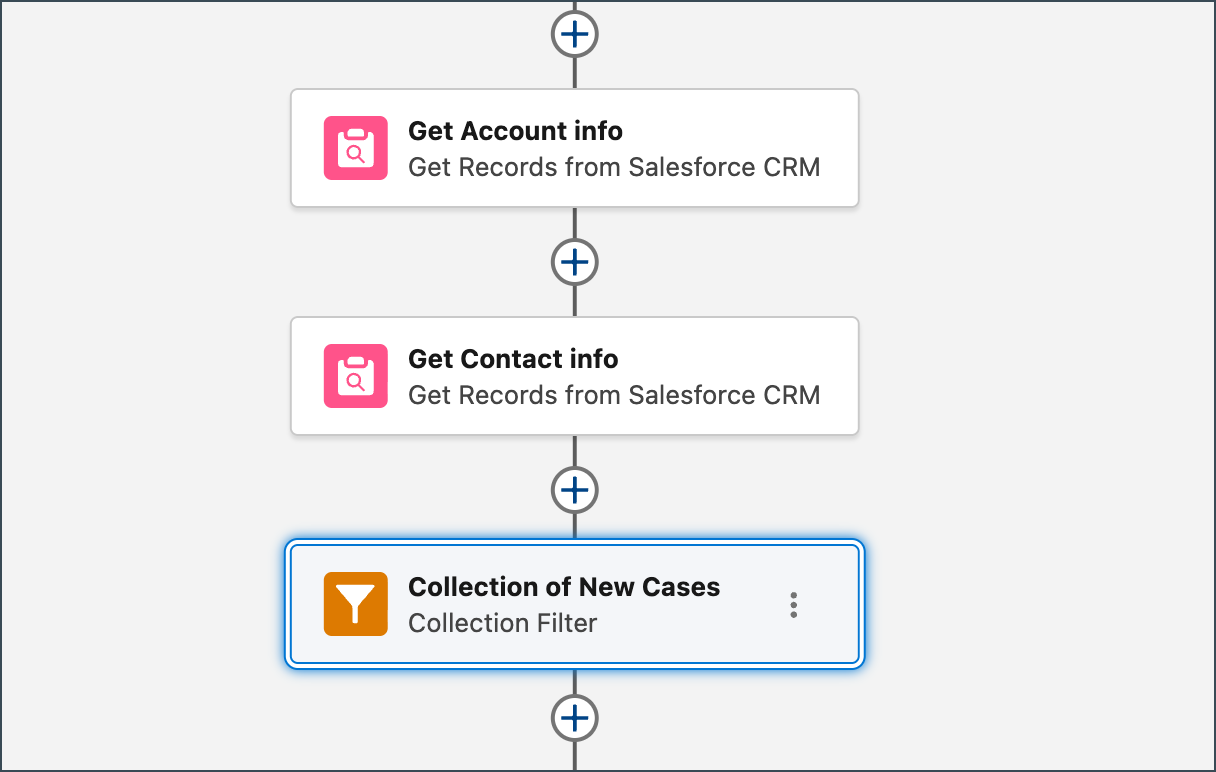Click connector line just below Get Contact info
The image size is (1216, 772).
(574, 452)
